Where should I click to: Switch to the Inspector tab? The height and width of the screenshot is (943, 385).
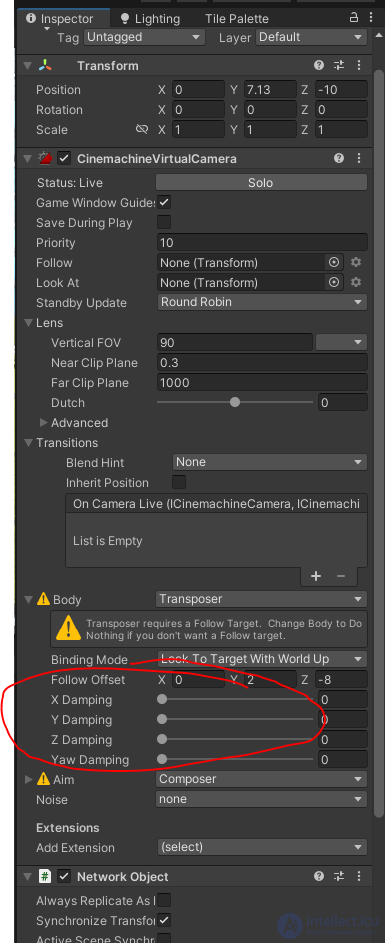(59, 19)
